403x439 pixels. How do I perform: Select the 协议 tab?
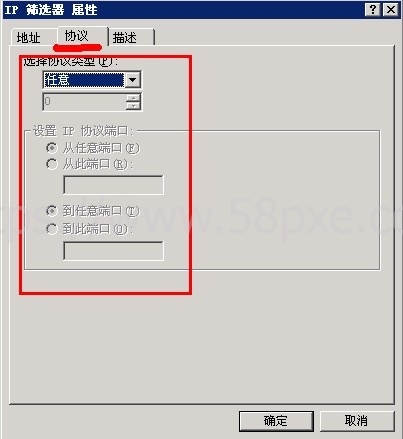pos(77,36)
